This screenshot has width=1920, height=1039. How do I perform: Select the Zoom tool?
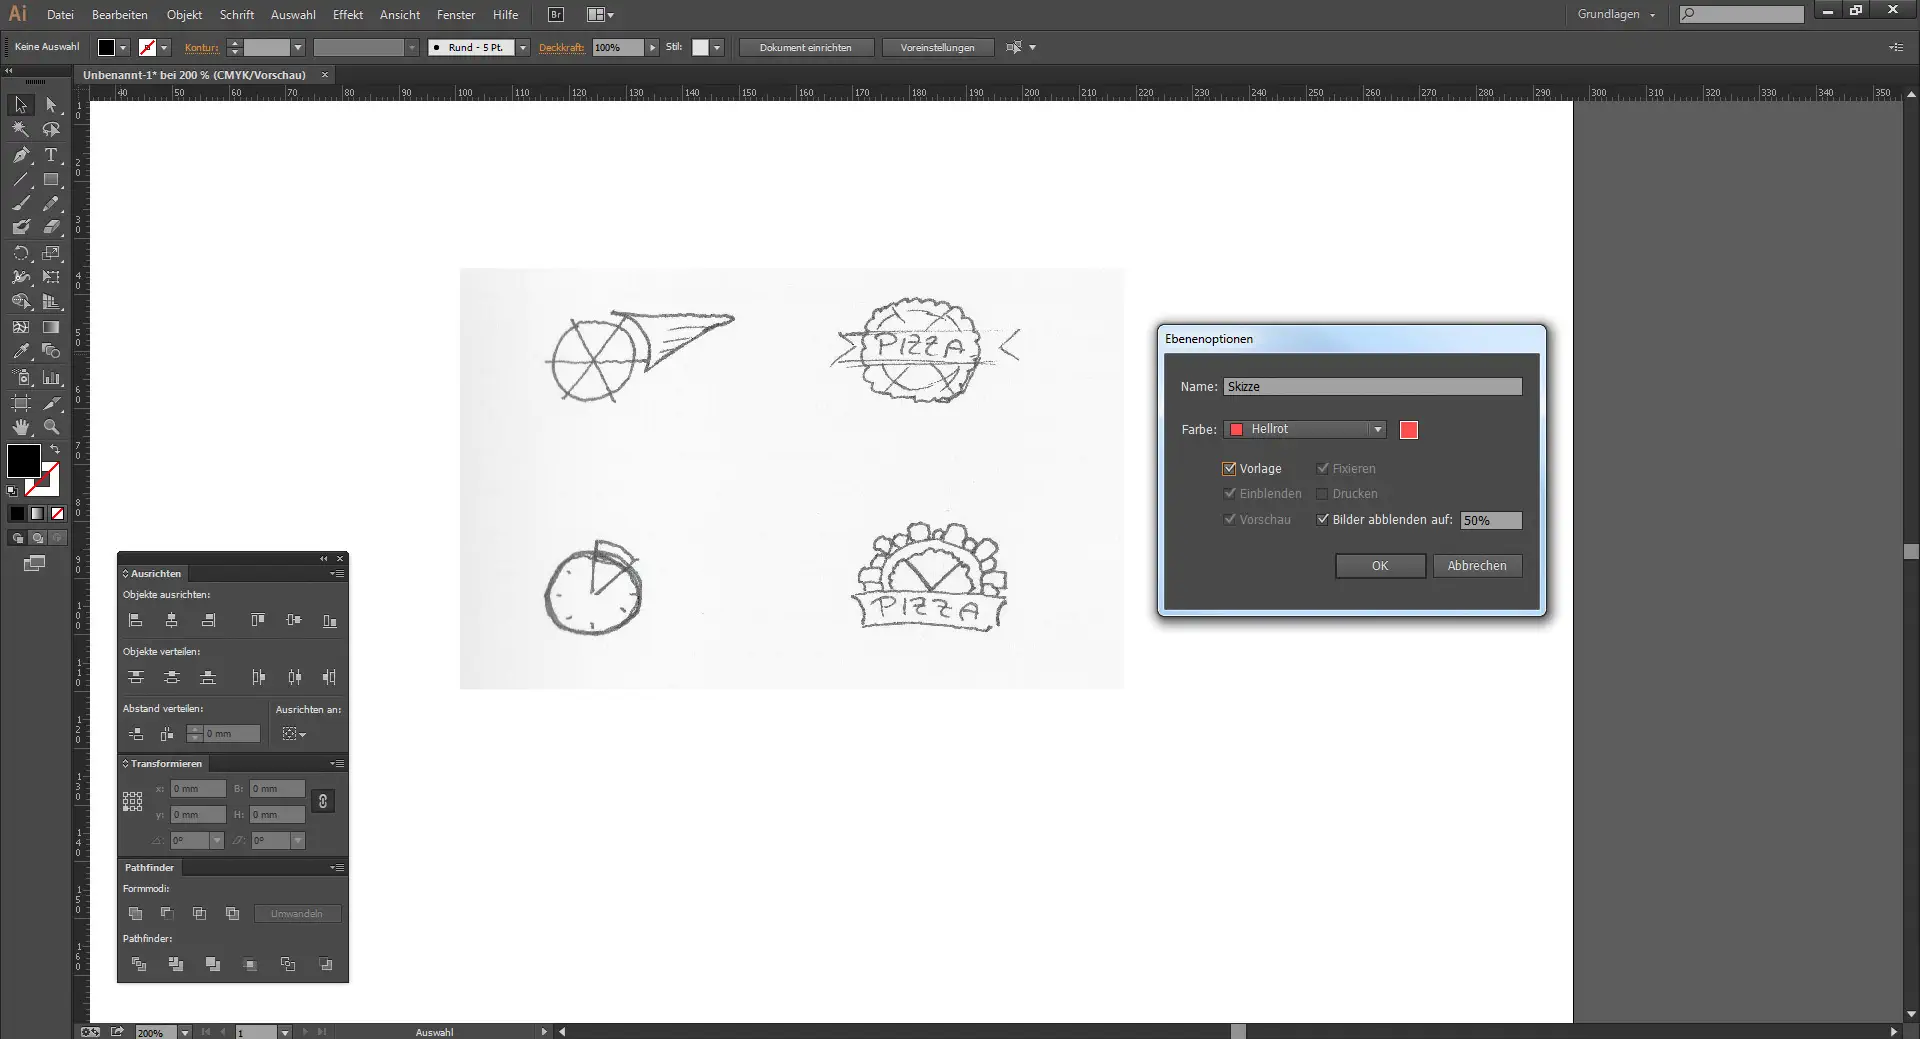click(x=50, y=427)
